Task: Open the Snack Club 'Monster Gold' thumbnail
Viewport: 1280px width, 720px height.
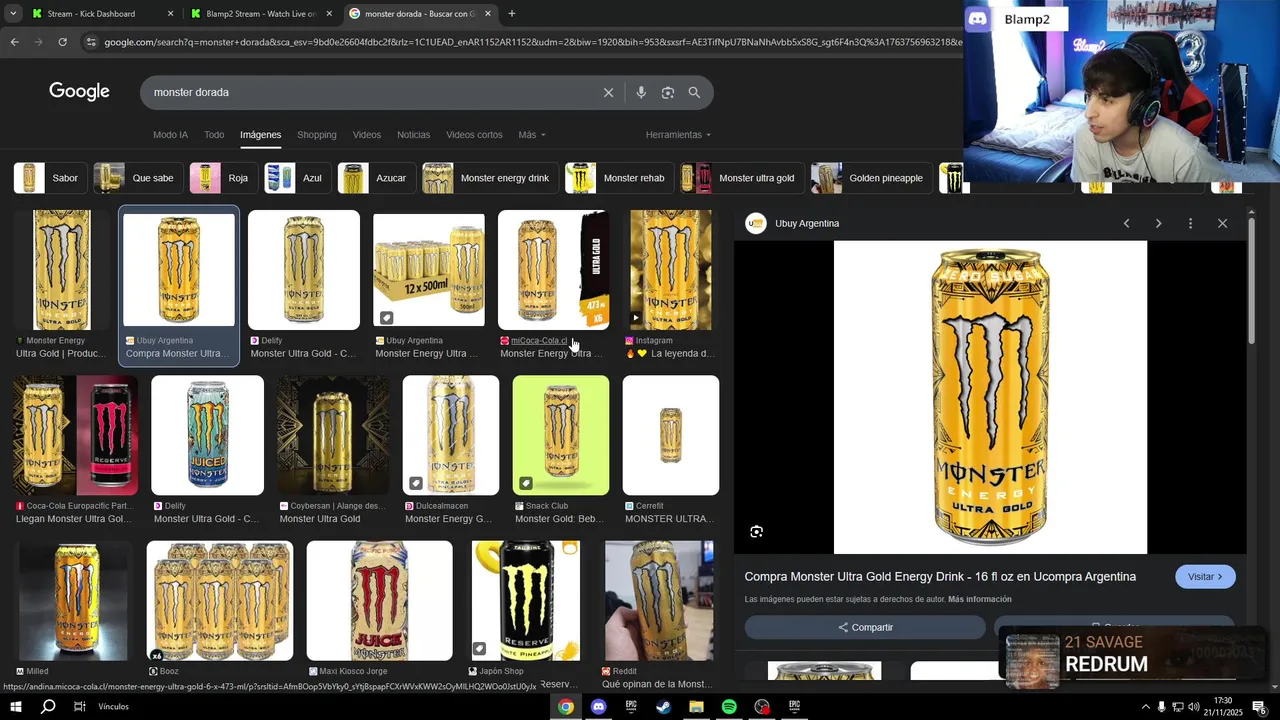Action: coord(560,435)
